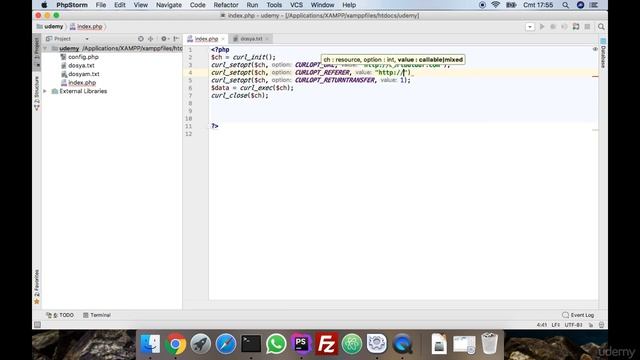Click the read-only lock icon in status bar
This screenshot has height=360, width=640.
tap(591, 325)
